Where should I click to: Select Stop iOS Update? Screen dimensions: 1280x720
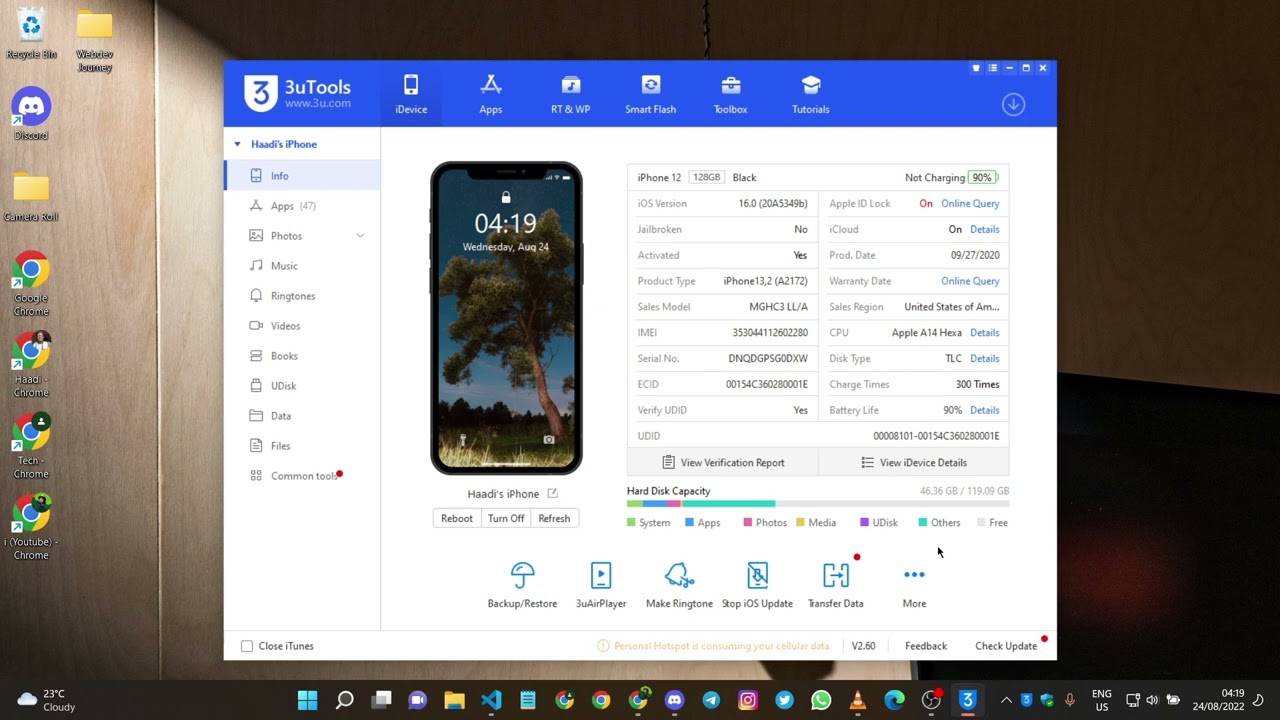(757, 585)
